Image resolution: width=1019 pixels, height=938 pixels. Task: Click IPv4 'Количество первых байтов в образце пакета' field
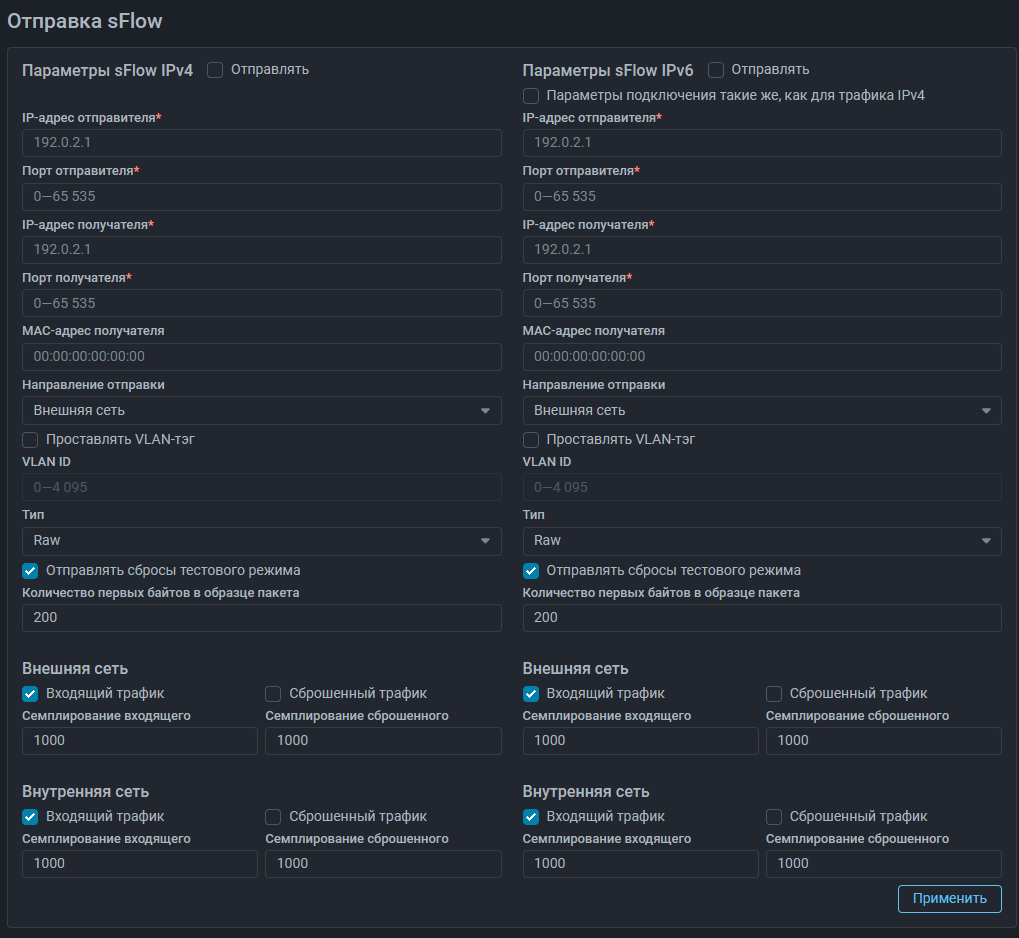click(x=261, y=618)
